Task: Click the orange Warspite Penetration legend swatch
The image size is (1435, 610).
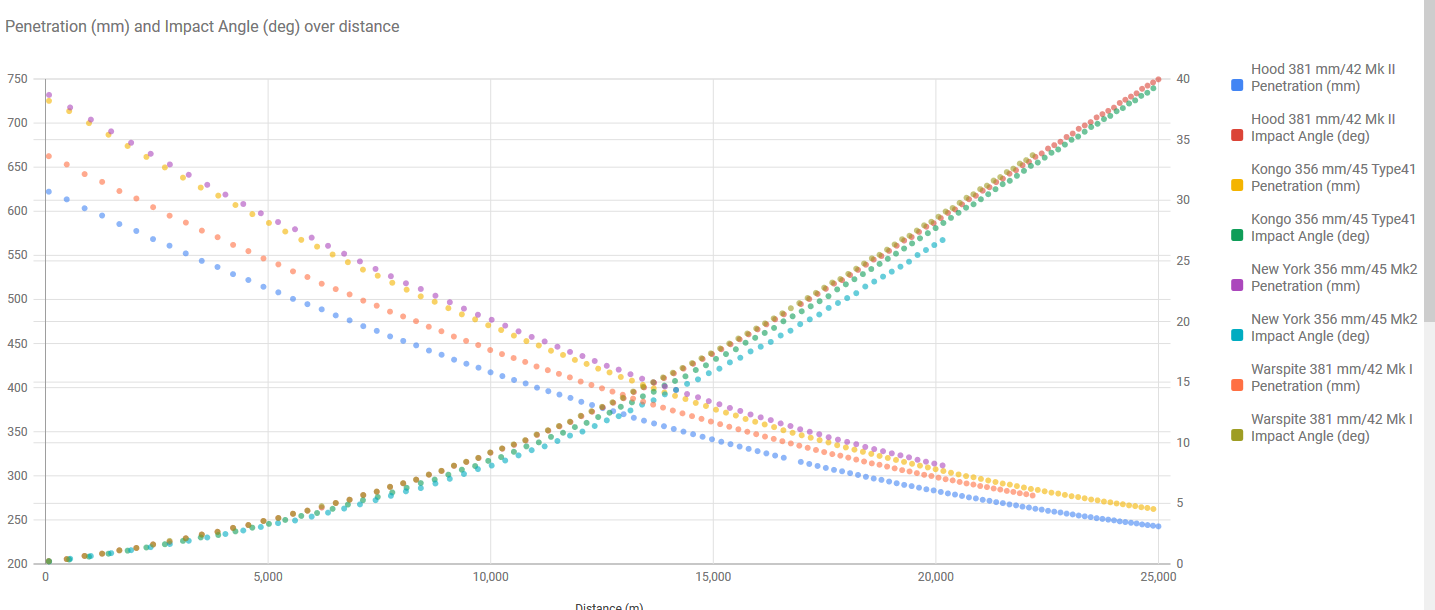Action: (1237, 386)
